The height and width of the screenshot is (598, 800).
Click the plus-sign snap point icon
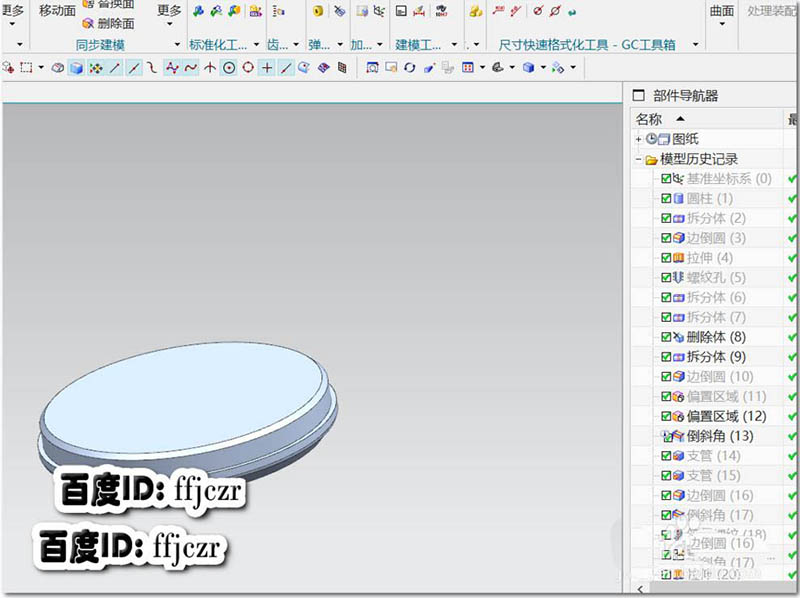point(267,68)
